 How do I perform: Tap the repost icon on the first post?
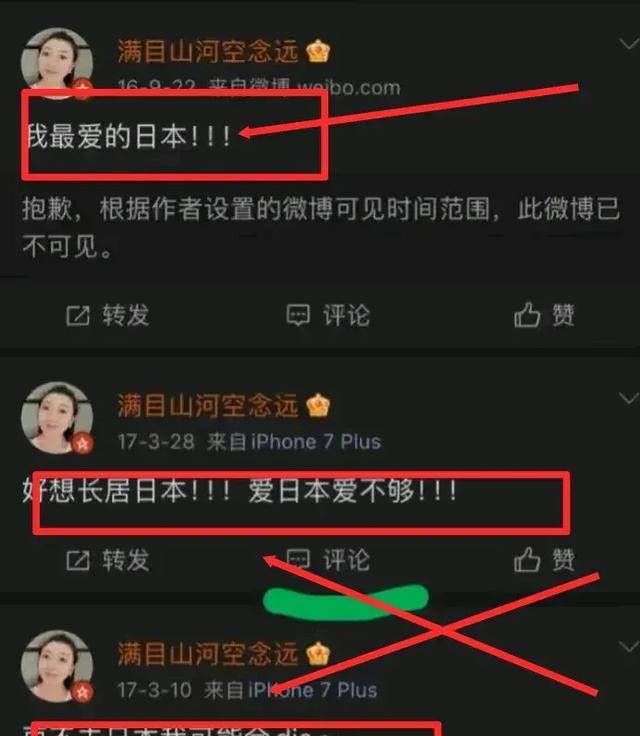point(77,315)
